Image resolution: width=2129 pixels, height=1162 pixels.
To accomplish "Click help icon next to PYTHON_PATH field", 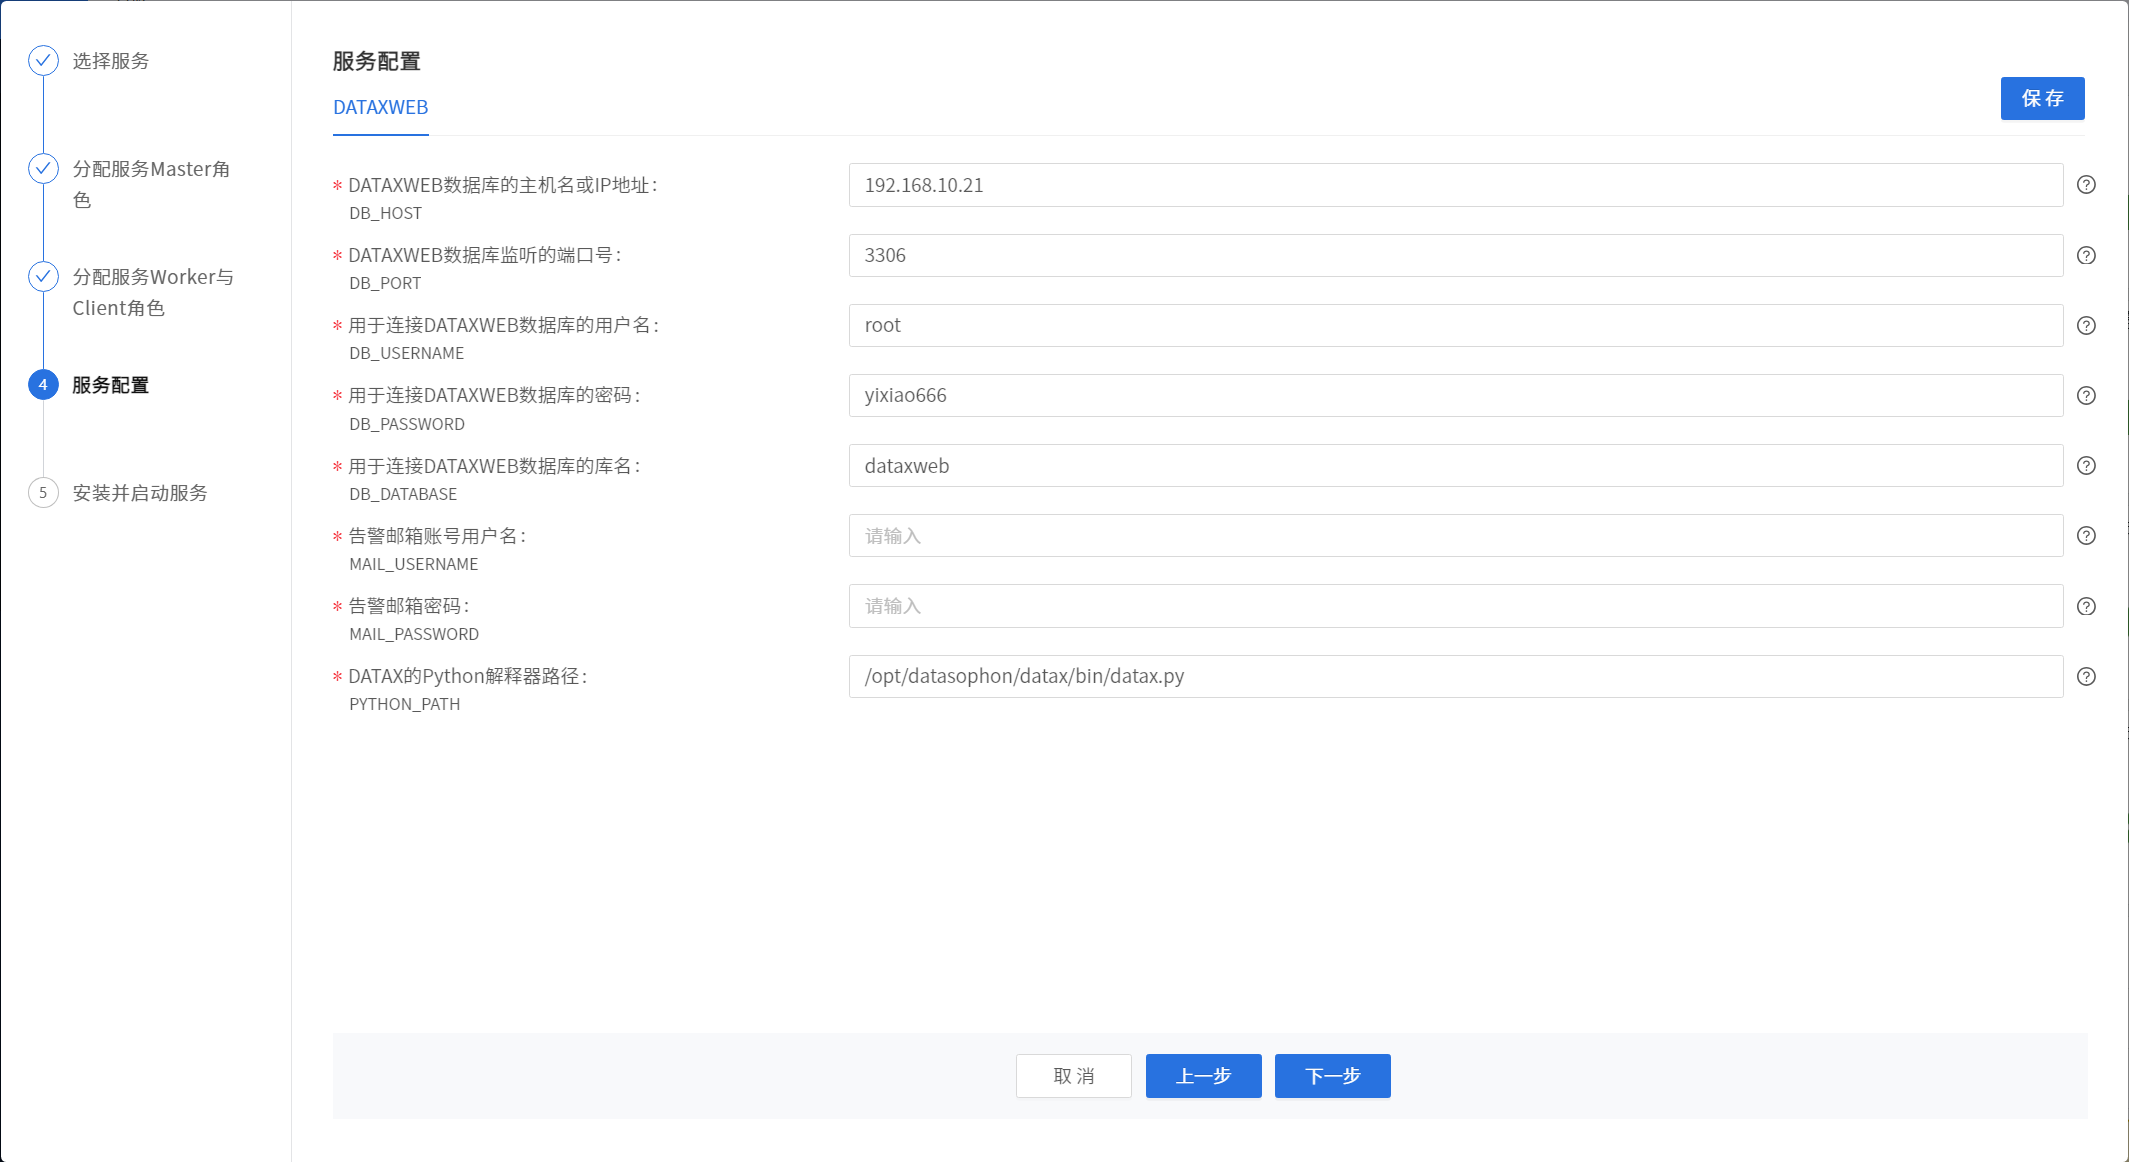I will pos(2086,676).
